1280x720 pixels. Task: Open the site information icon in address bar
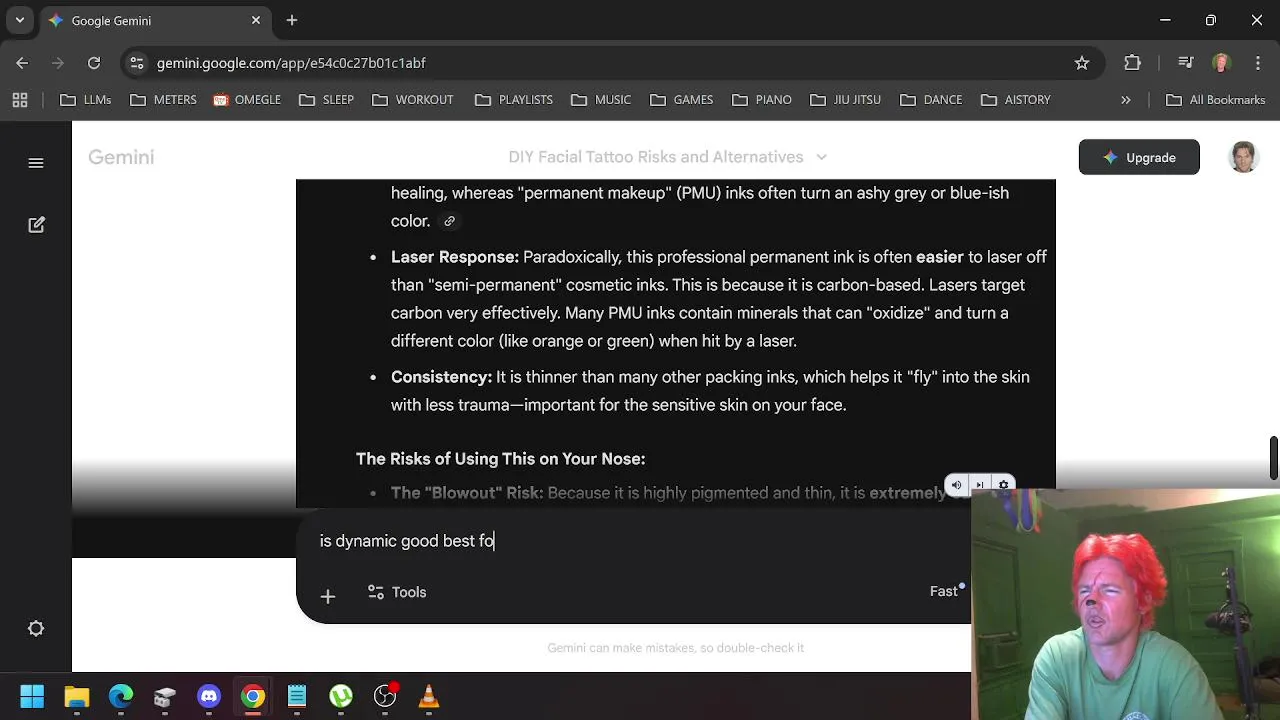pyautogui.click(x=137, y=63)
